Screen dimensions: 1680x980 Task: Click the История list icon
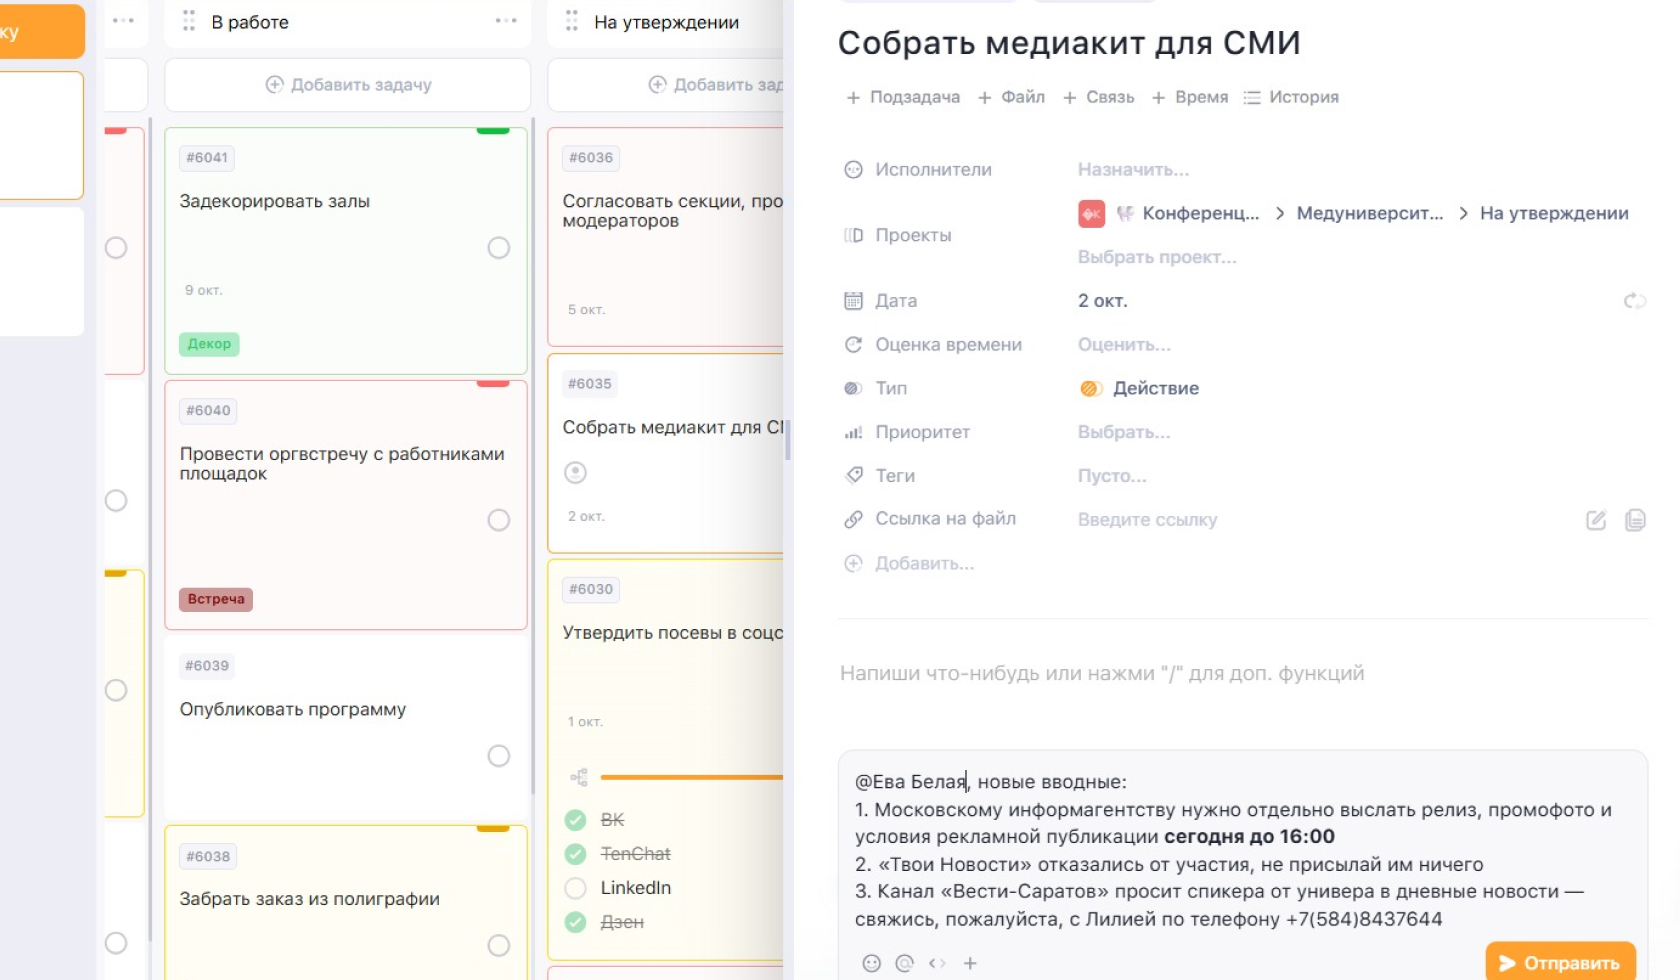[1252, 97]
